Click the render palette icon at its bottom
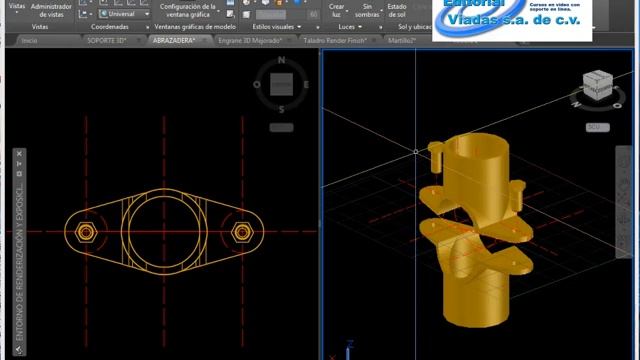Screen dimensions: 640x360 19,350
